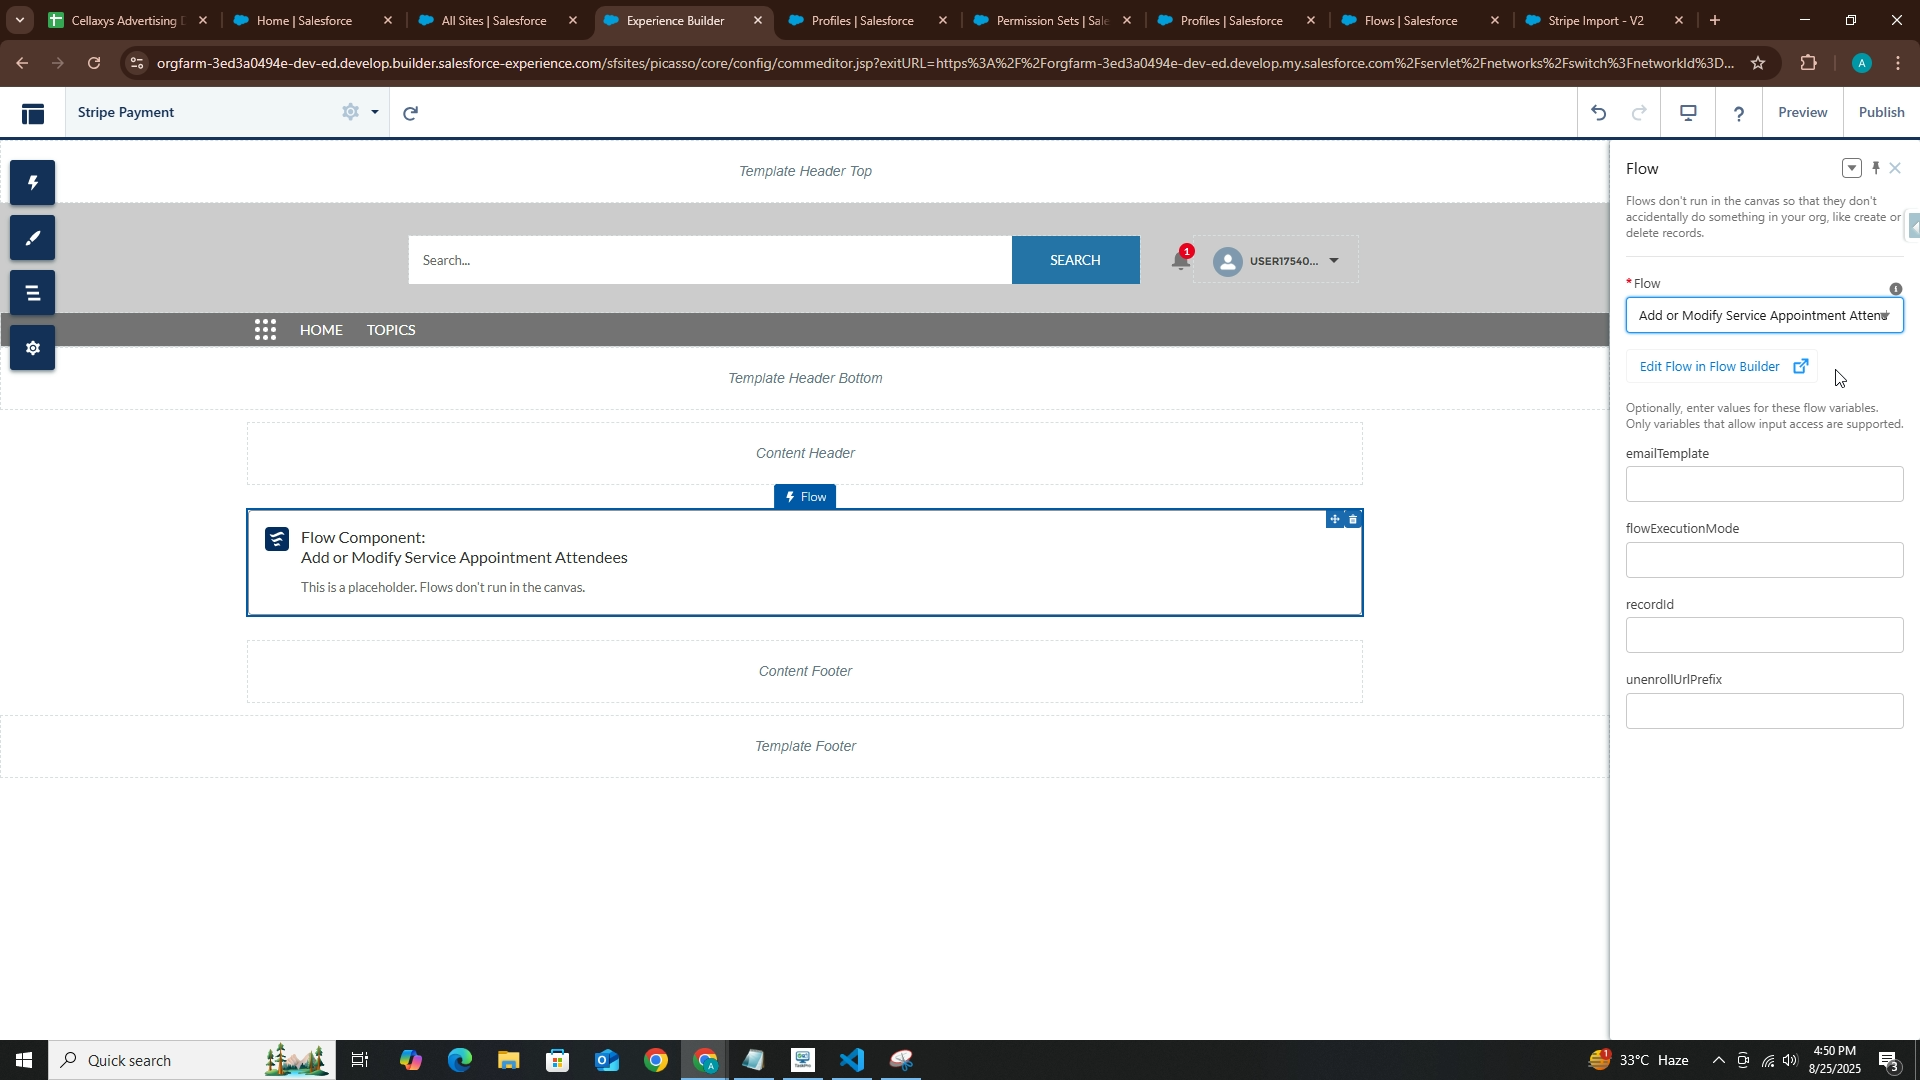
Task: Expand the Flow selection combo box
Action: point(1763,316)
